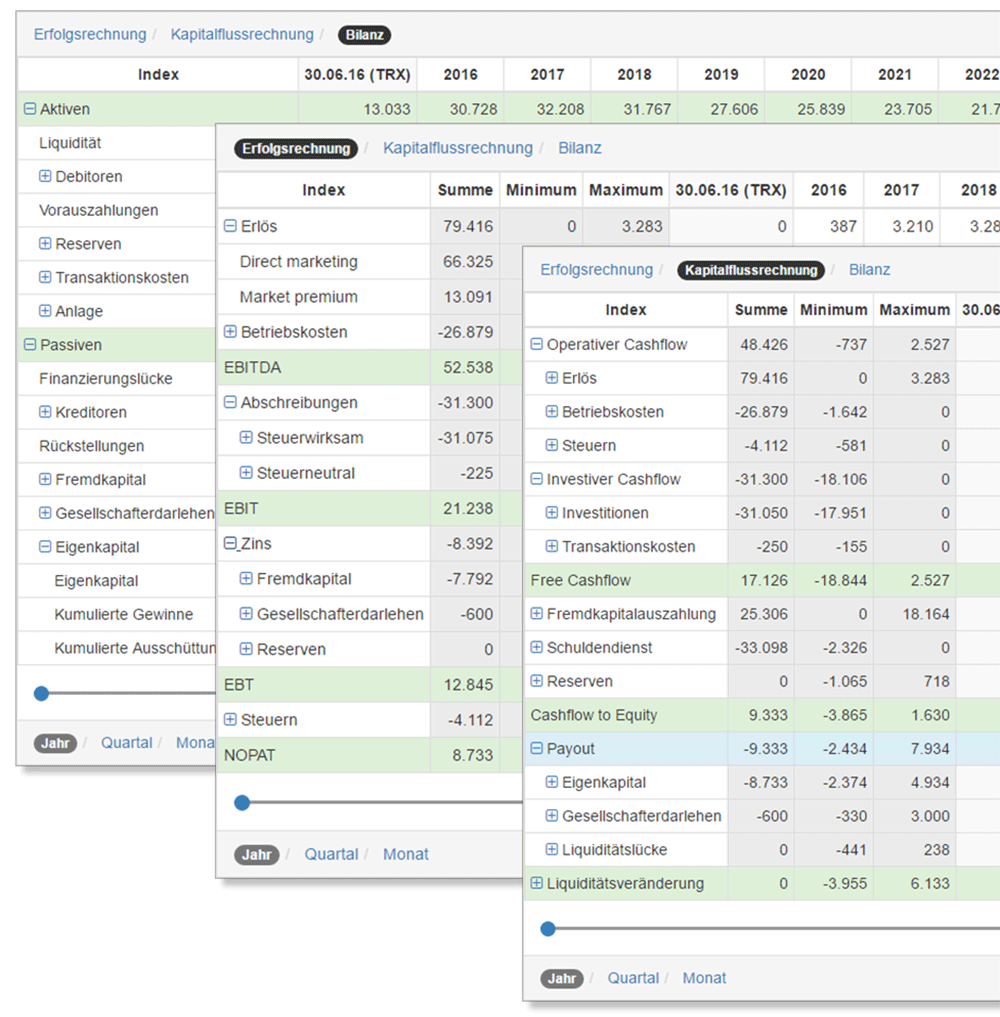Click the slider handle in the cashflow panel
This screenshot has width=1000, height=1017.
[x=548, y=929]
